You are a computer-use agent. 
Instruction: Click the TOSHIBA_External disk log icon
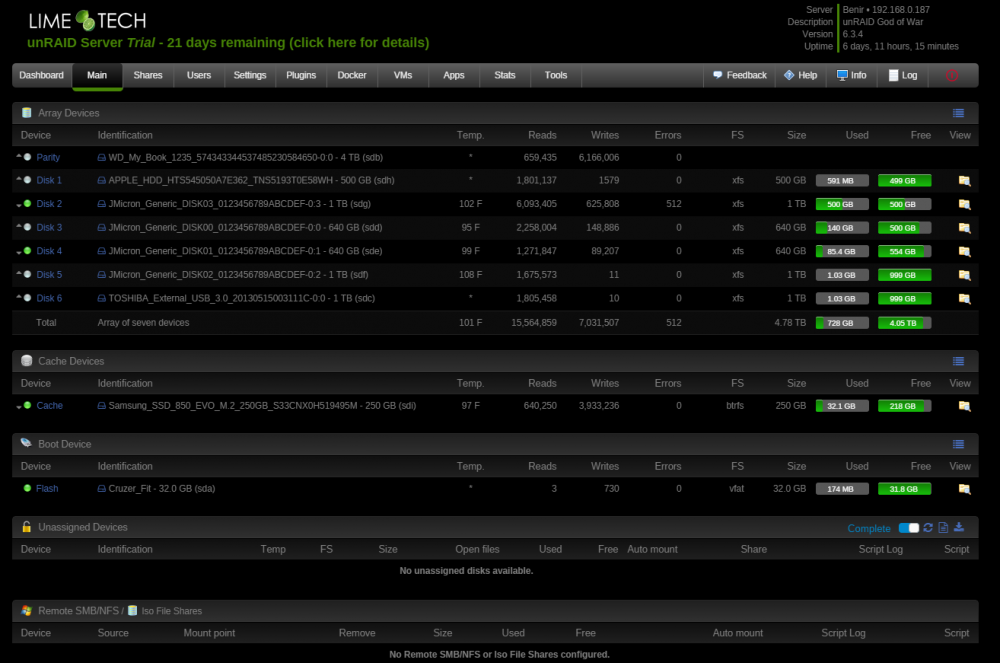[101, 298]
